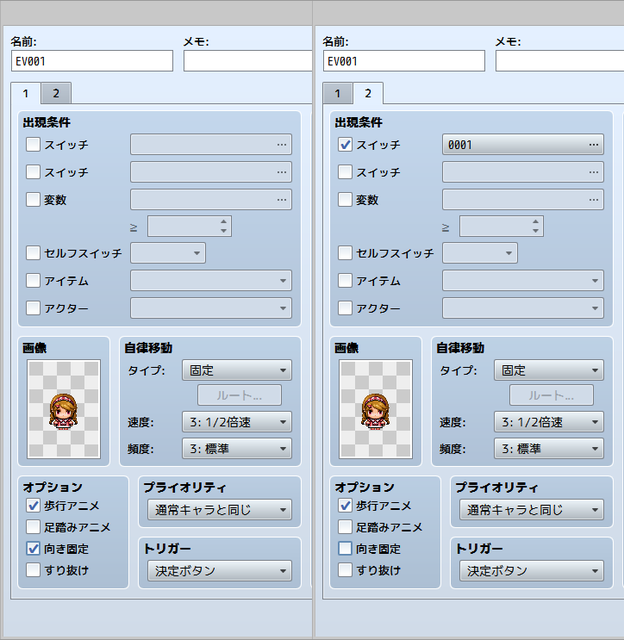Toggle アクター checkbox in left panel
Screen dimensions: 624x640
point(33,308)
